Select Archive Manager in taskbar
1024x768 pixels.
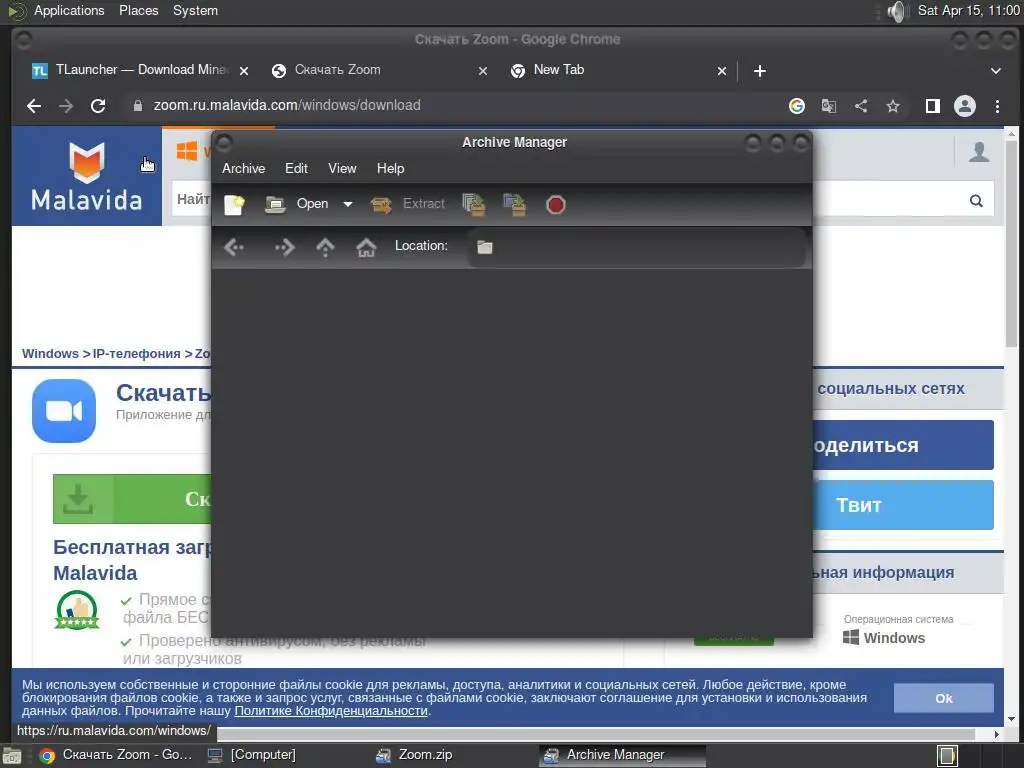click(622, 755)
